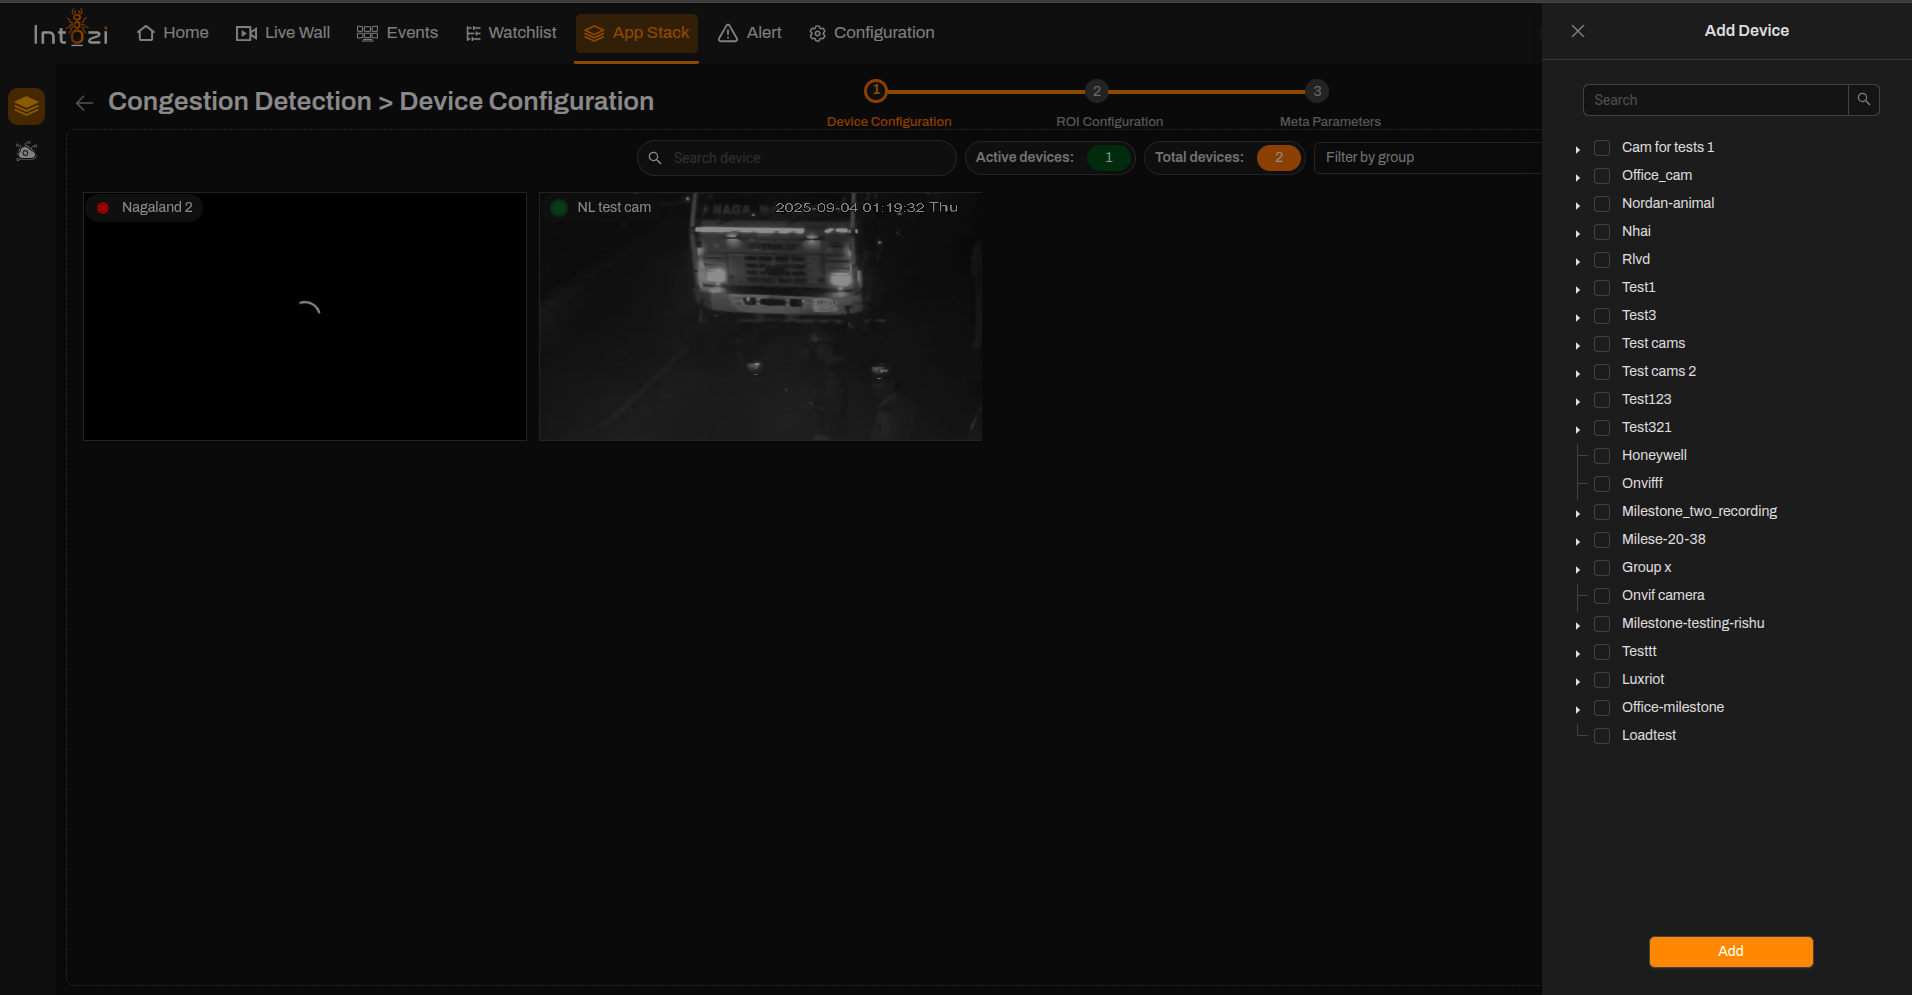Expand the Office_cam group
1912x995 pixels.
point(1578,177)
